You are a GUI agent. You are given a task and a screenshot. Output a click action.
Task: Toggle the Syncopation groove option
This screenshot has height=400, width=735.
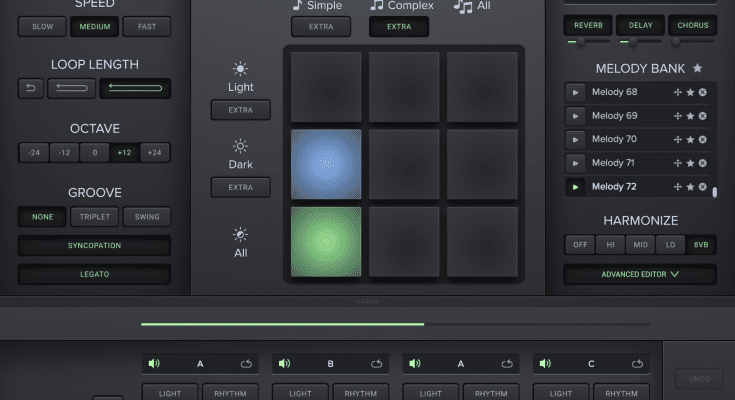click(x=94, y=245)
